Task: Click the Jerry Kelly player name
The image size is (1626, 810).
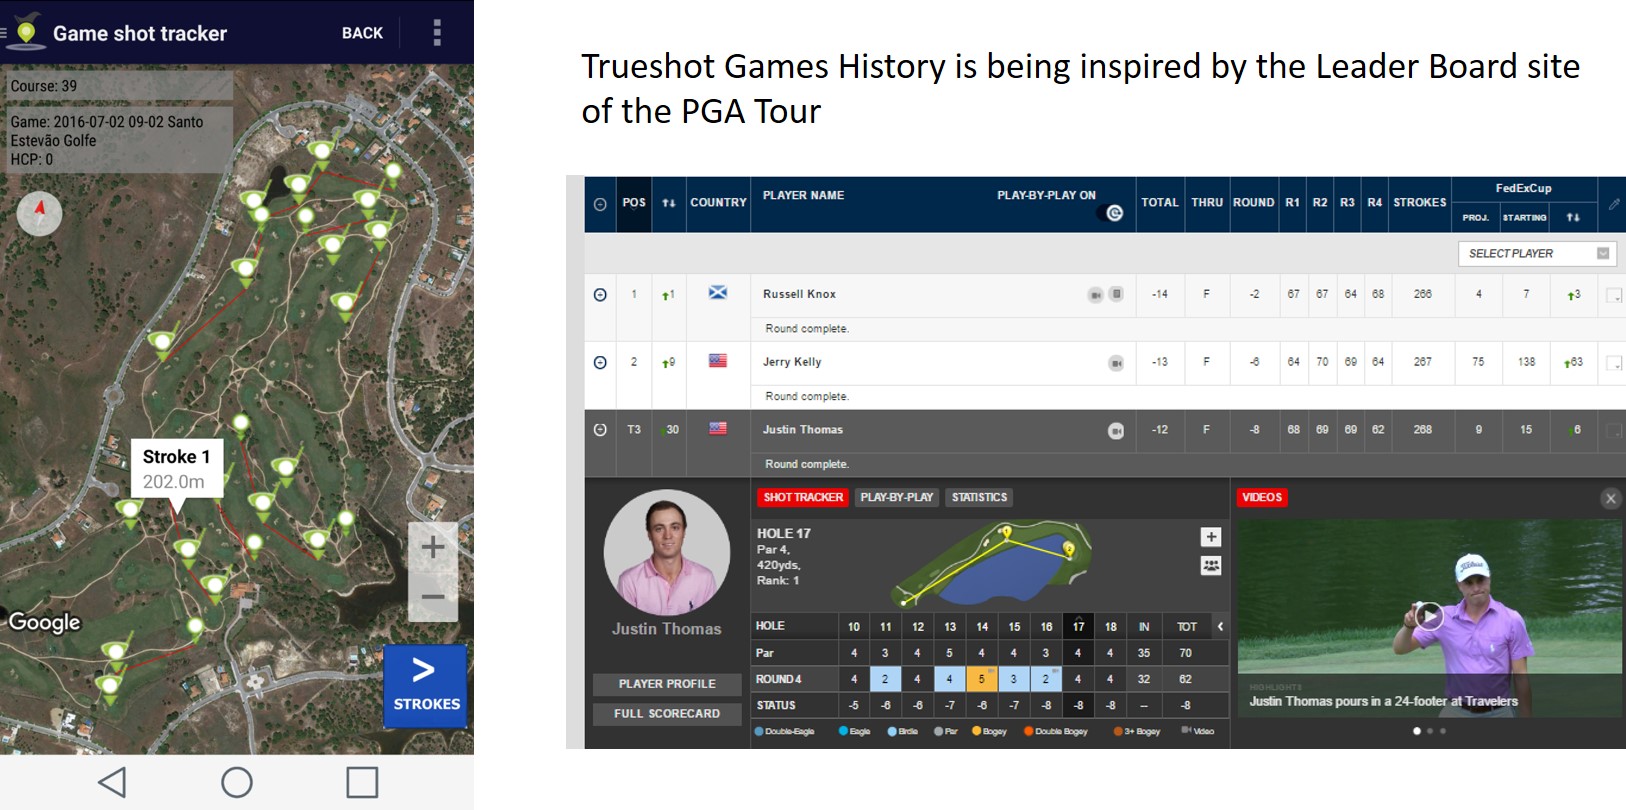Action: pyautogui.click(x=792, y=362)
